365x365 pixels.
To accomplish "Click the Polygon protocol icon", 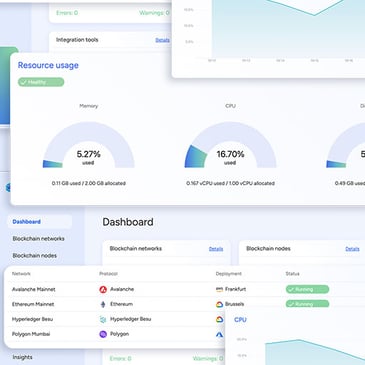I will [103, 334].
